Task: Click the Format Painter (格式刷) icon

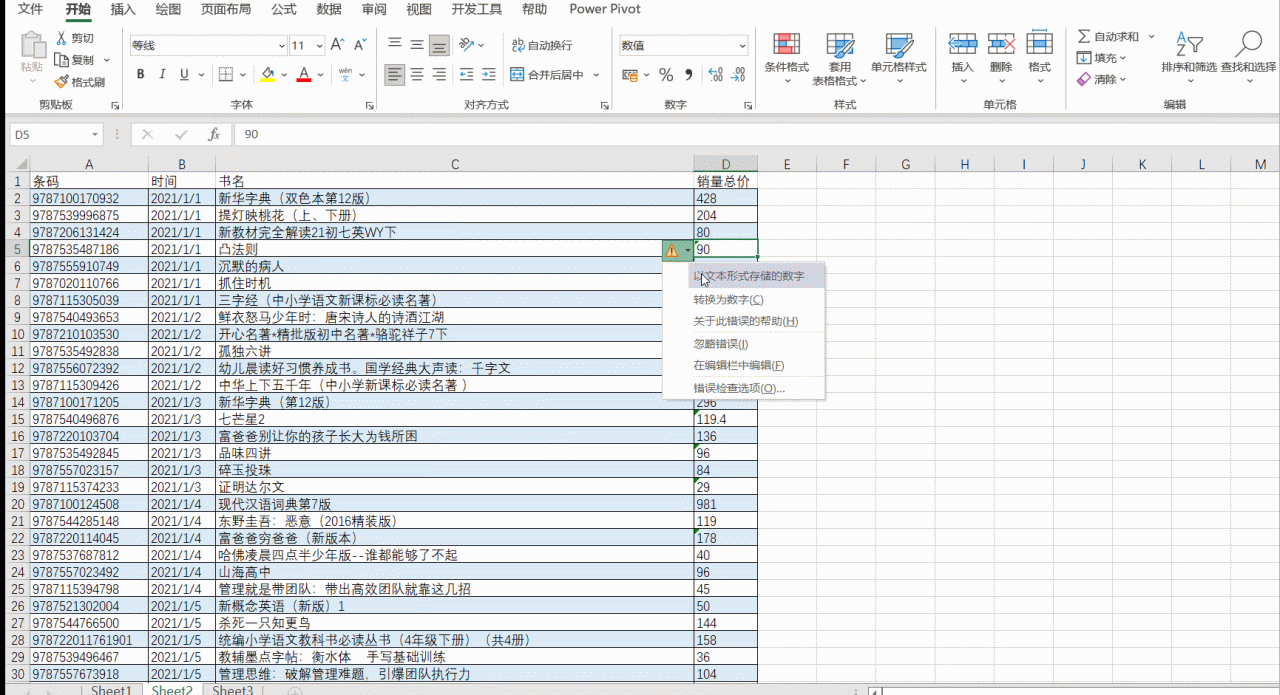Action: (x=62, y=82)
